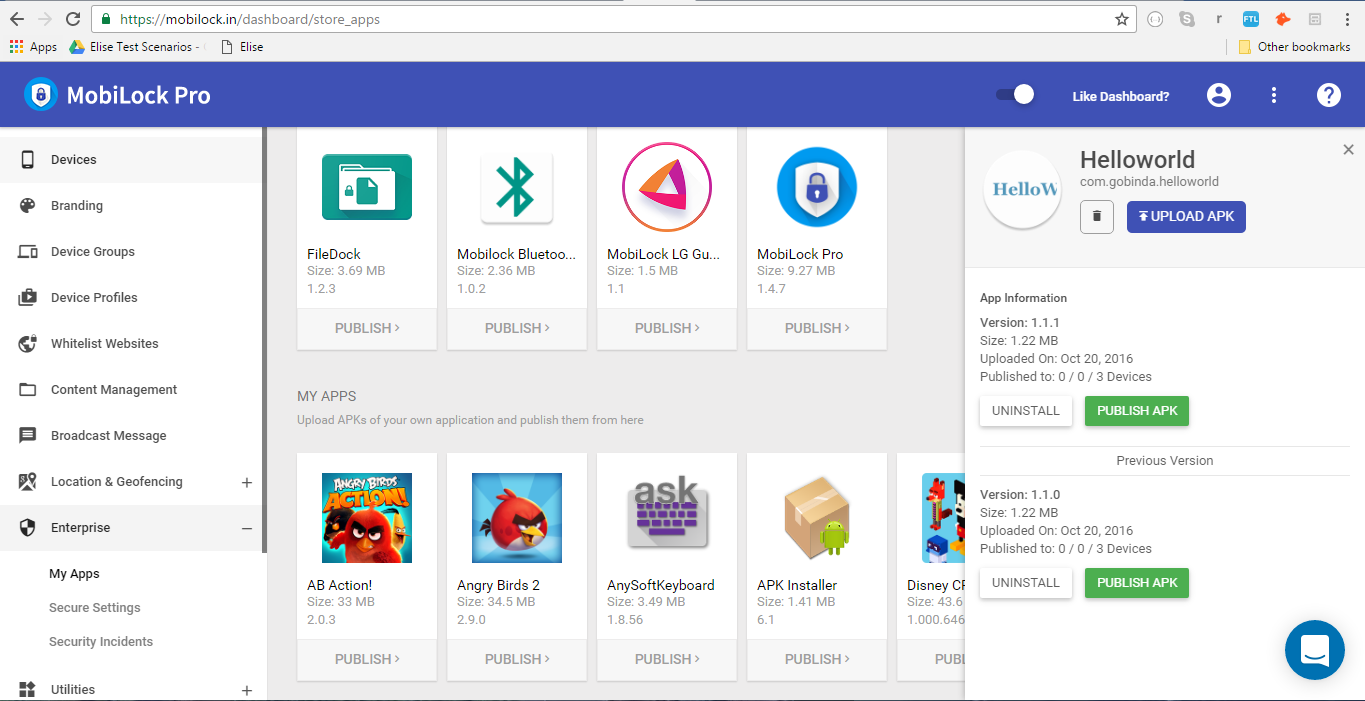Click the Upload APK button
The height and width of the screenshot is (701, 1365).
click(1186, 217)
